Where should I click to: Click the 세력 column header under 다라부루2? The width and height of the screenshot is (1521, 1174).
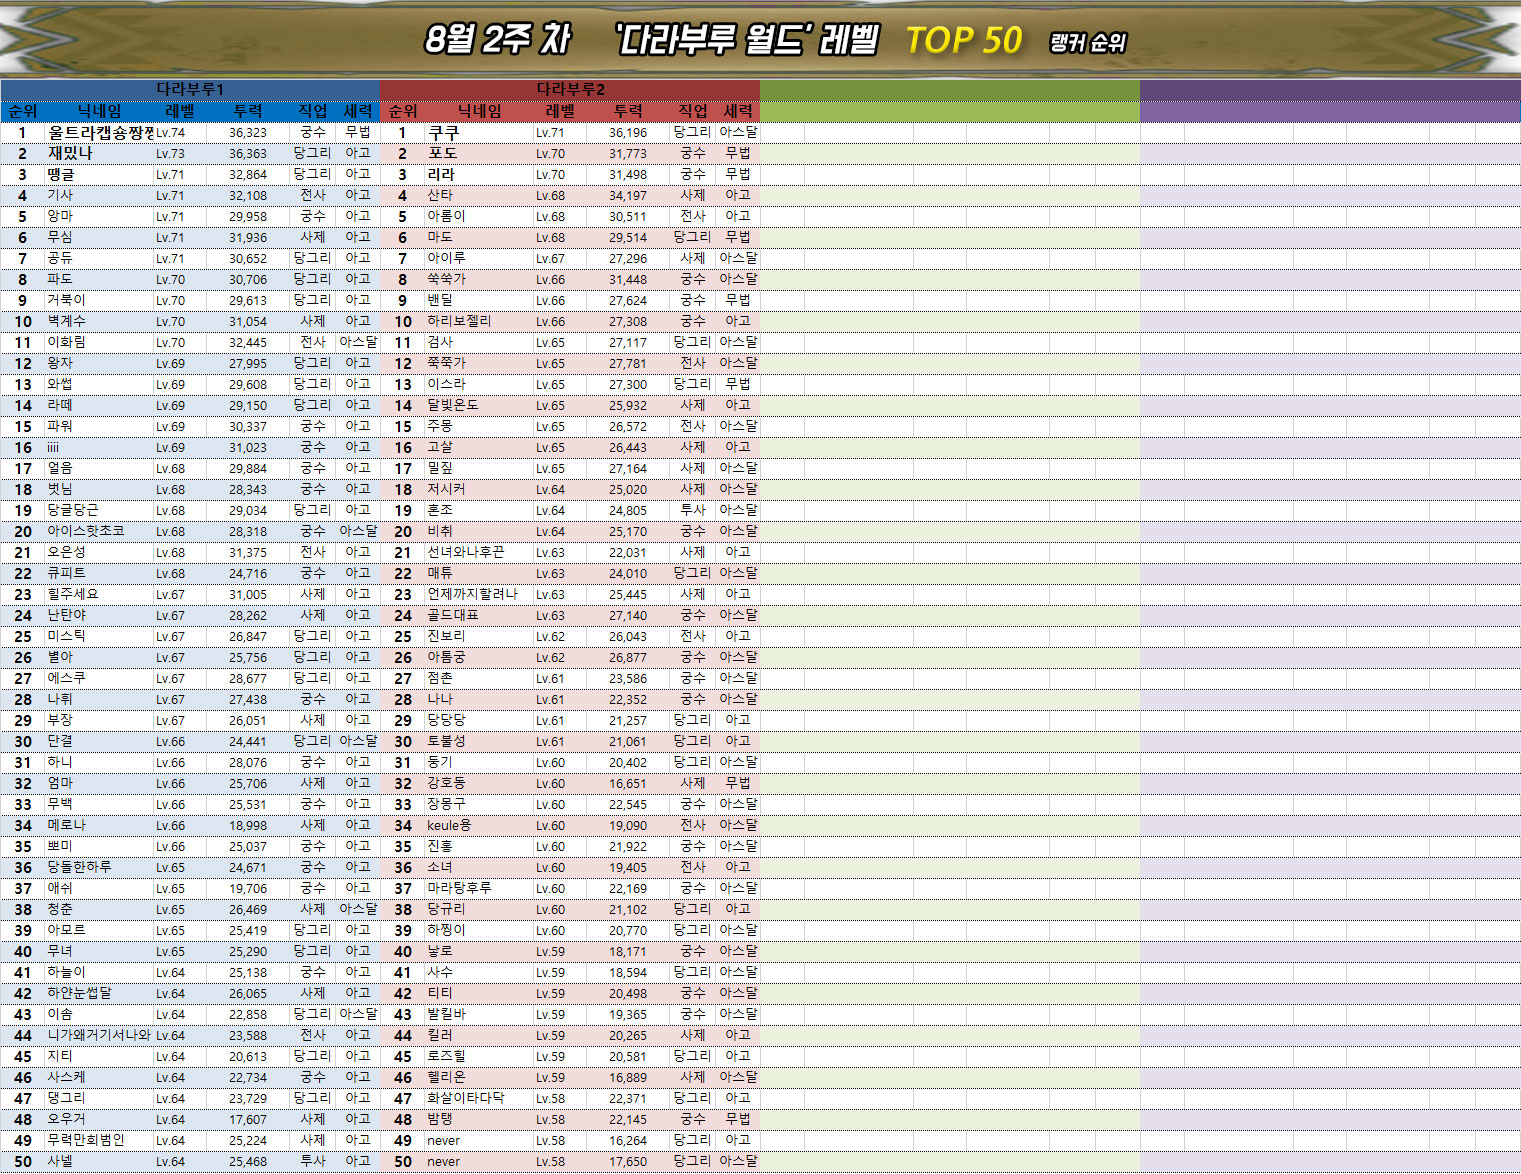(x=738, y=111)
